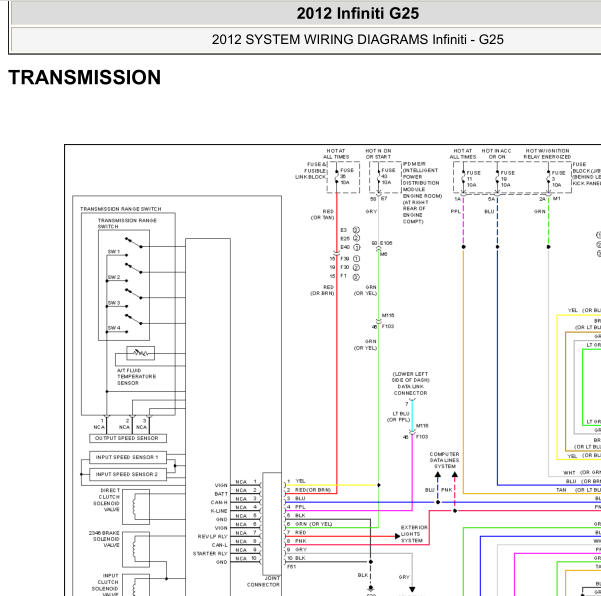
Task: Click the '2346 BRAKE SOLENOID VALVE' label
Action: (x=104, y=539)
